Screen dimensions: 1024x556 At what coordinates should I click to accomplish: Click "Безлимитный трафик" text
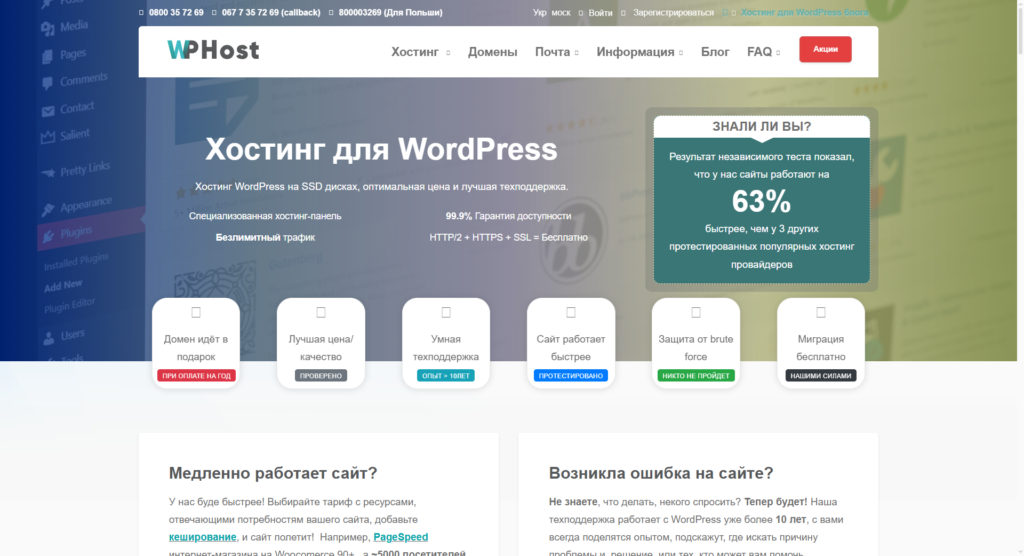(265, 237)
